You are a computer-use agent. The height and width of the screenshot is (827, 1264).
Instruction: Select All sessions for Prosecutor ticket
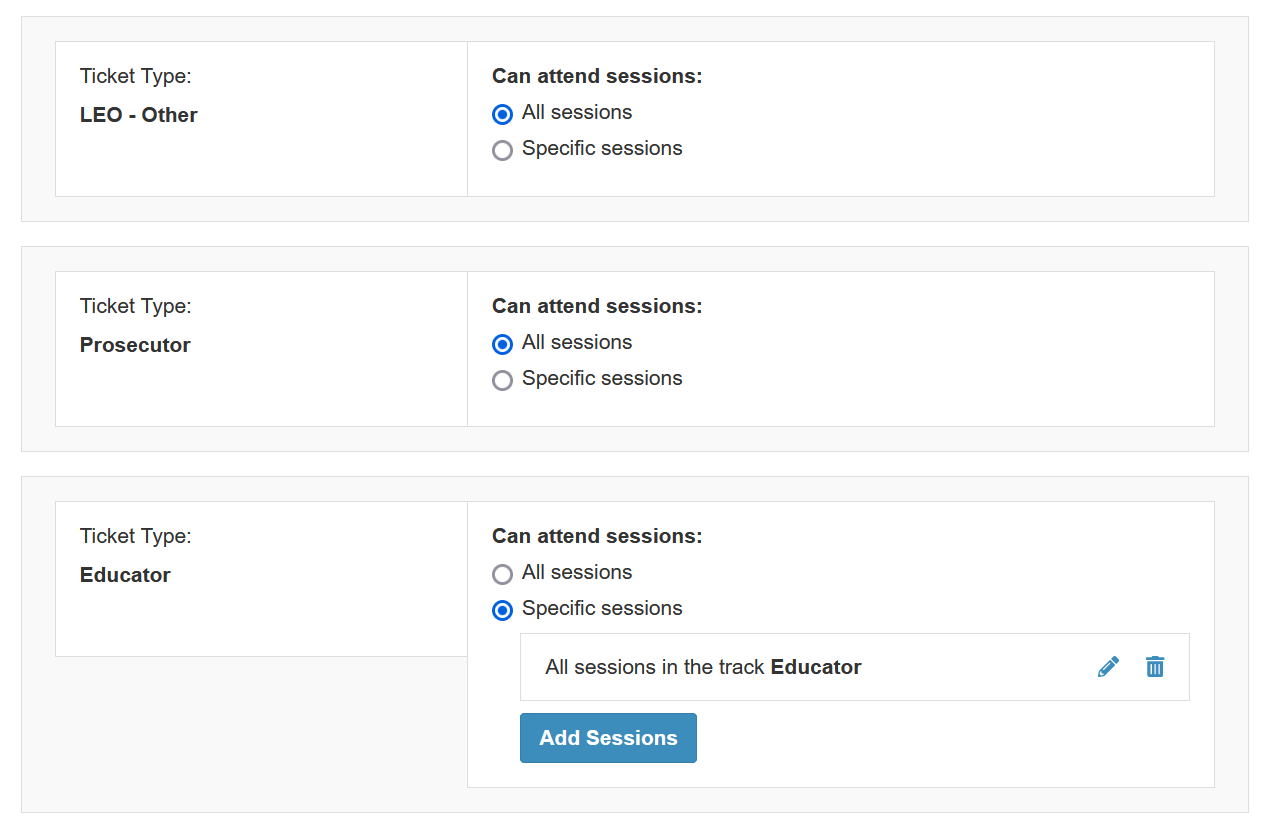click(x=503, y=344)
